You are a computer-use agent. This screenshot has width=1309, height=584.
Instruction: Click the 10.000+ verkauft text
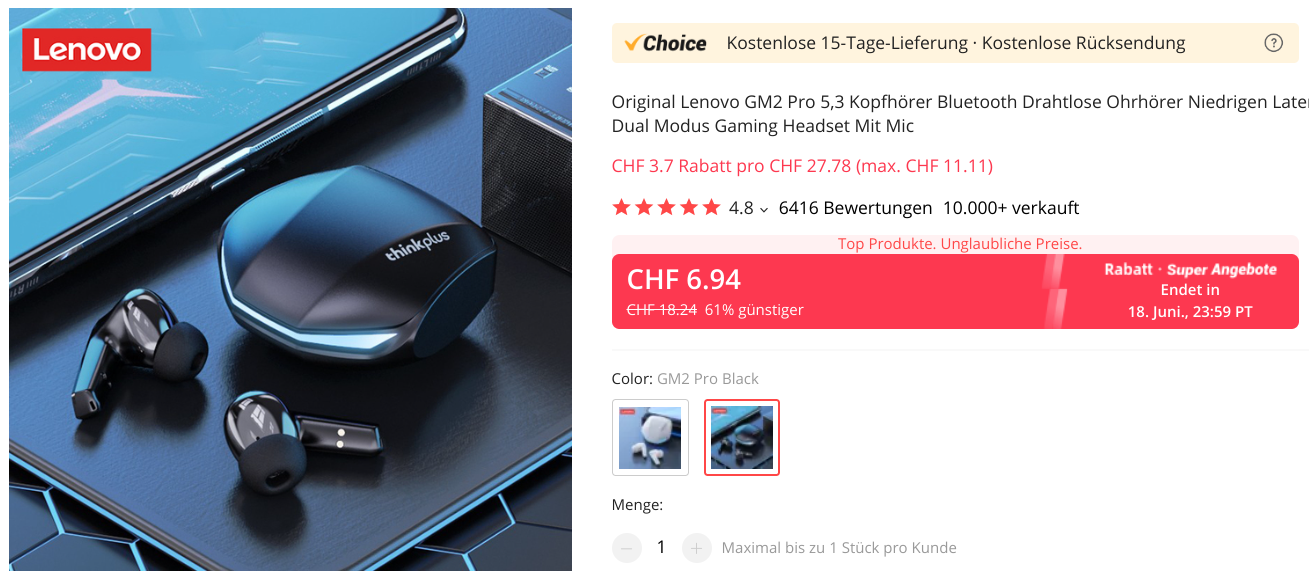point(1011,208)
